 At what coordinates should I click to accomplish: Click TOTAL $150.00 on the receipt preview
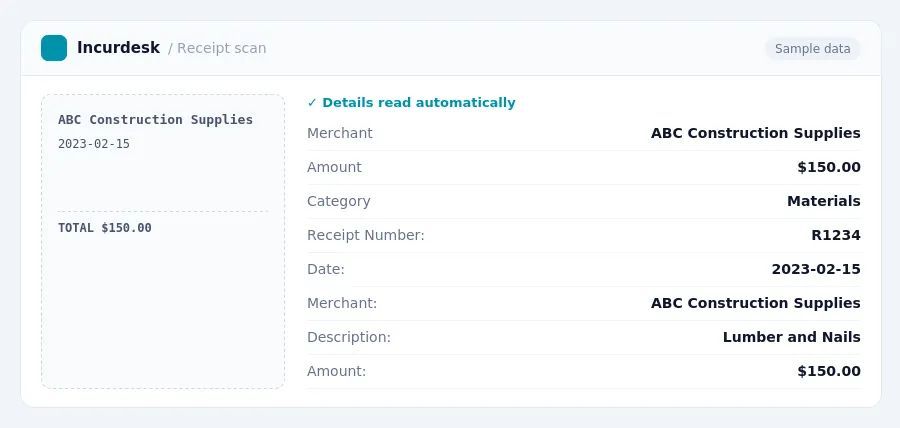pyautogui.click(x=105, y=228)
